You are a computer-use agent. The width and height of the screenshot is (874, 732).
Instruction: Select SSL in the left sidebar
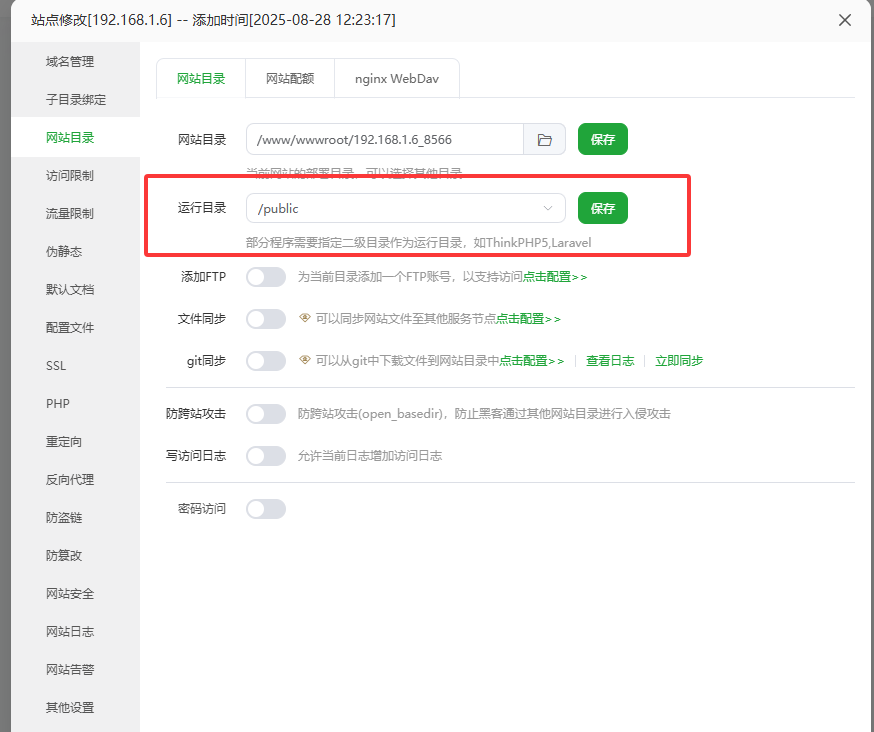click(x=56, y=366)
